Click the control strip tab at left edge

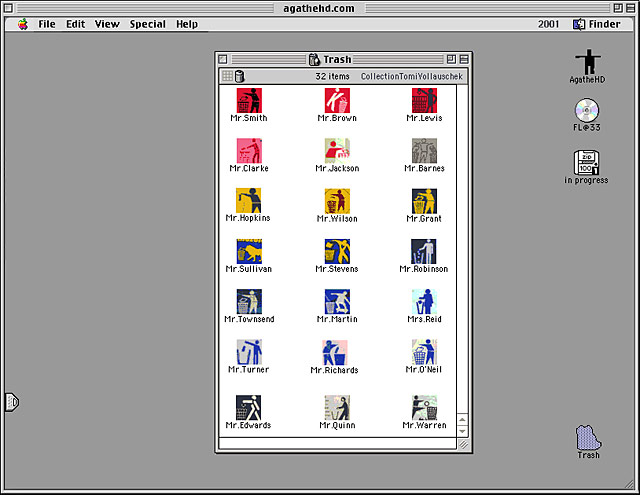(12, 402)
